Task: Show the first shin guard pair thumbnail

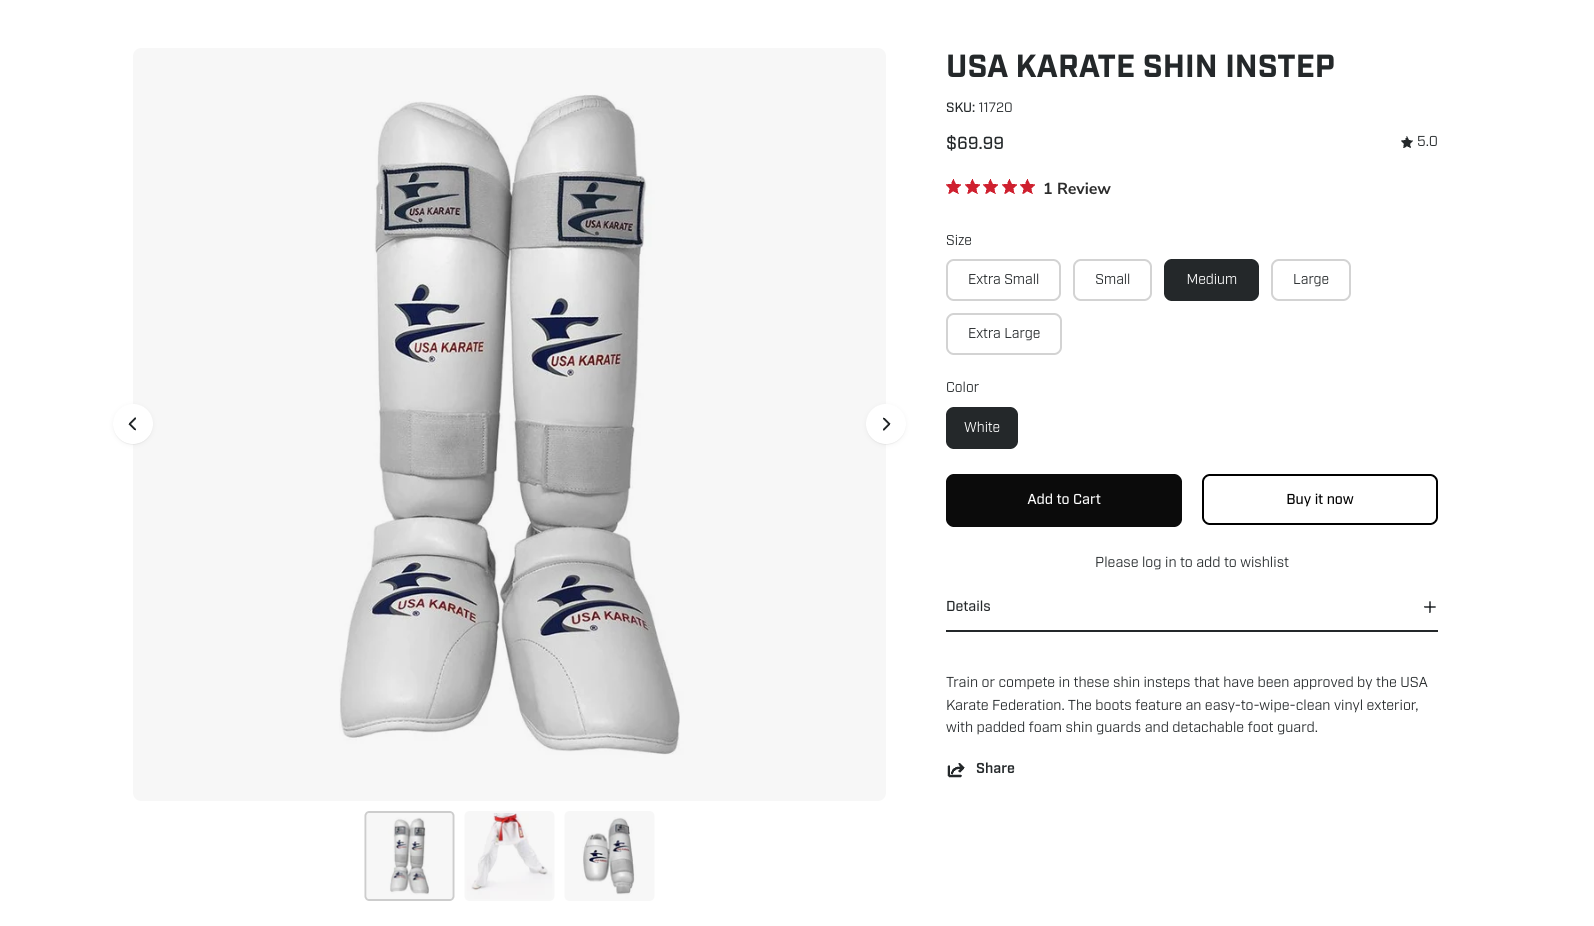Action: tap(409, 856)
